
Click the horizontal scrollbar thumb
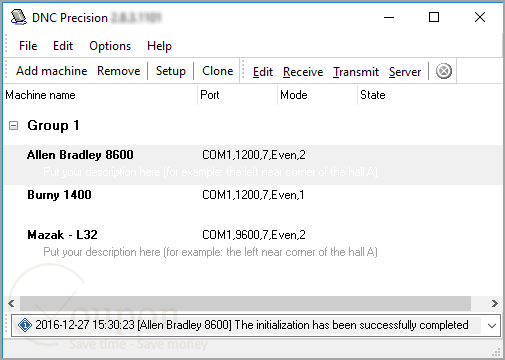(x=245, y=303)
